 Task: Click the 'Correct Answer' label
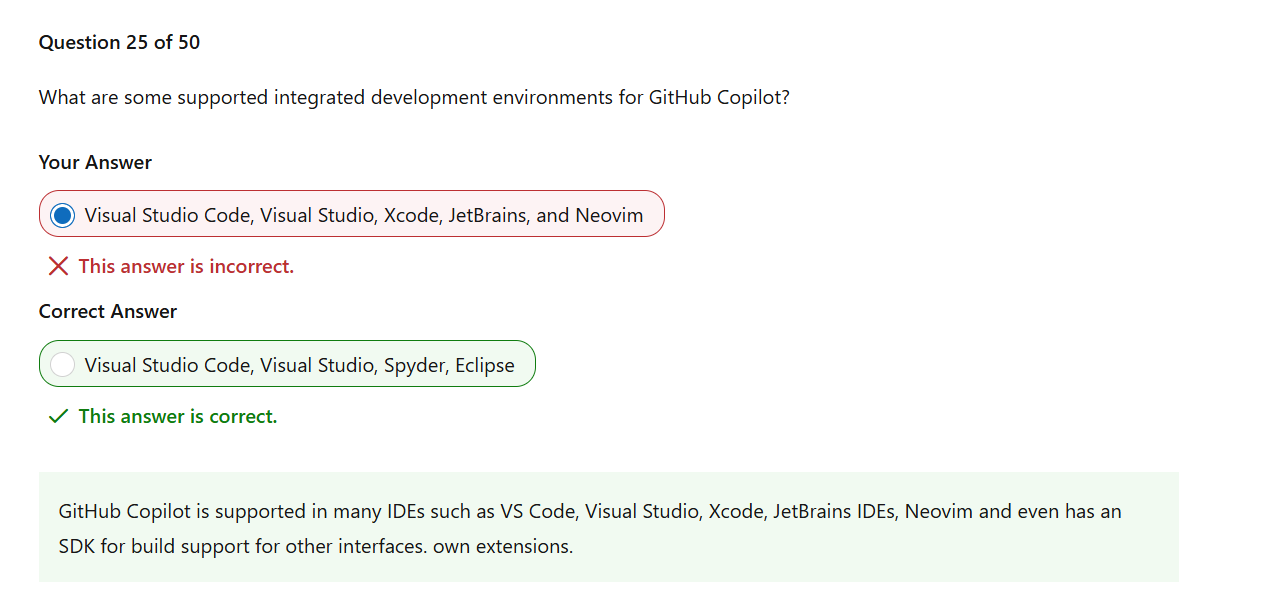tap(108, 311)
